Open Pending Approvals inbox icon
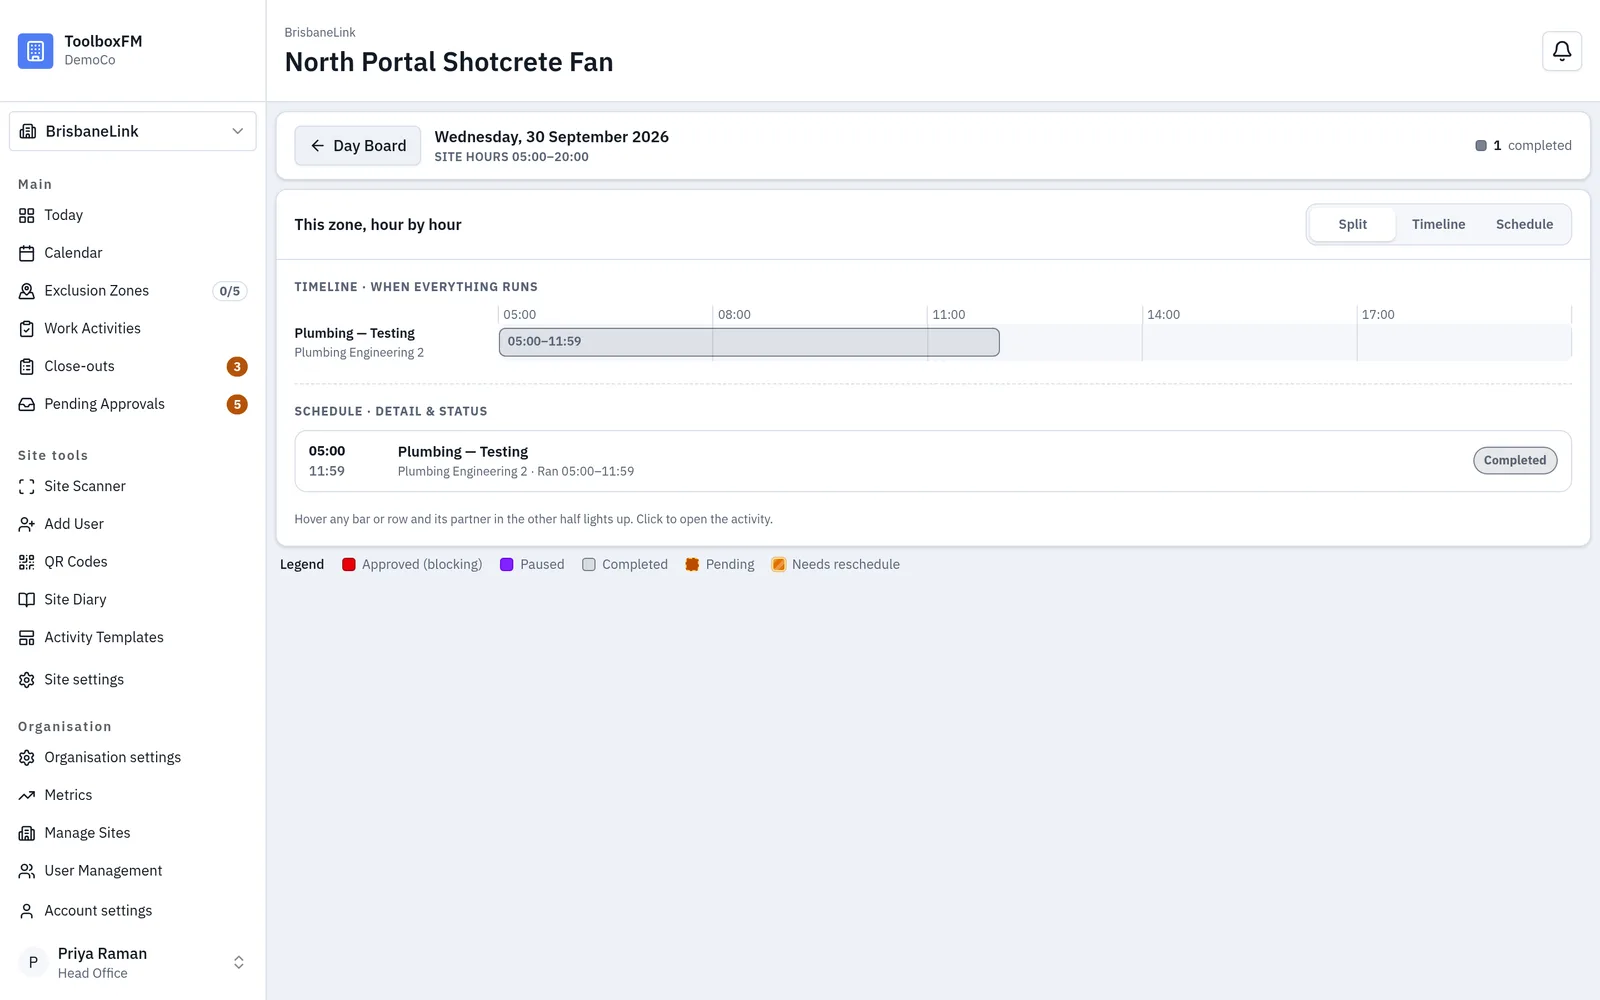1600x1000 pixels. pos(27,404)
